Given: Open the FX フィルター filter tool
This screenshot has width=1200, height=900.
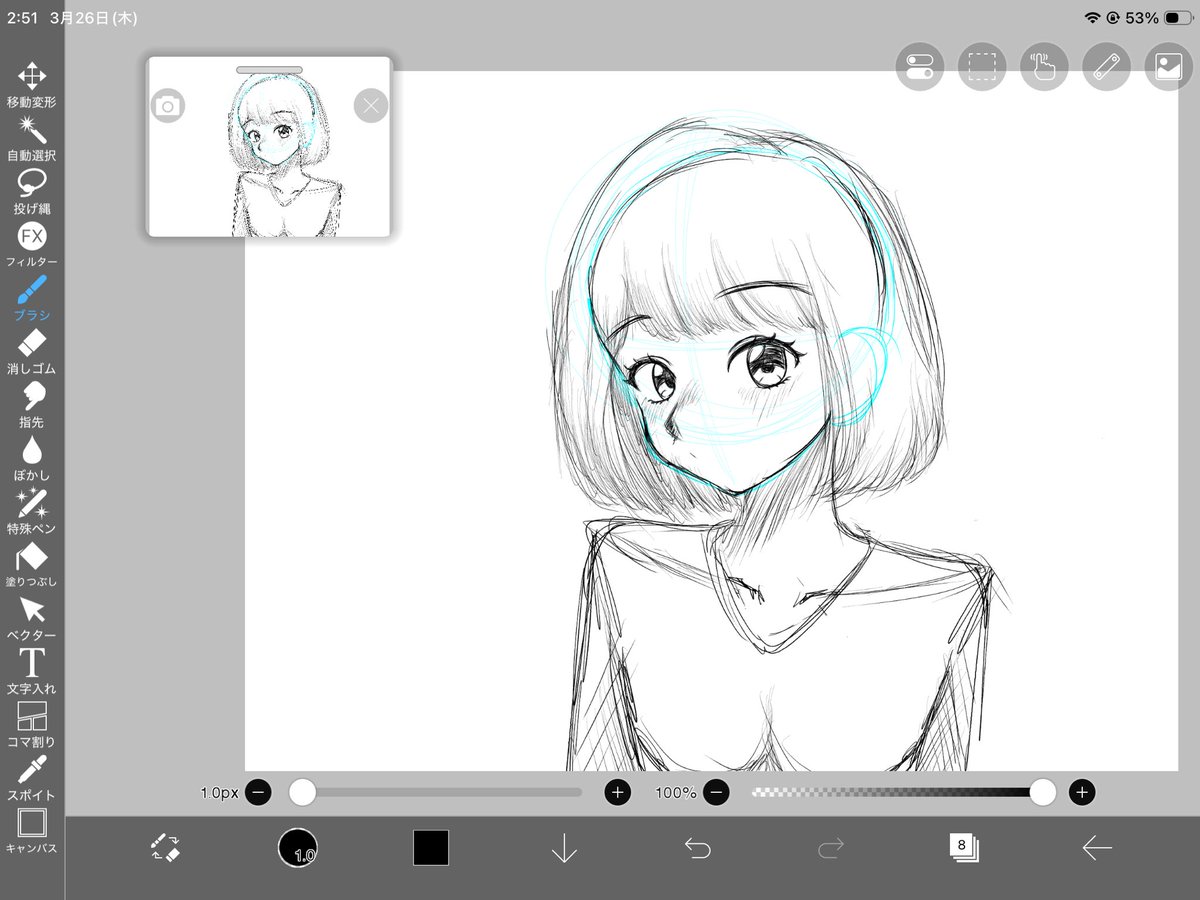Looking at the screenshot, I should click(x=32, y=245).
